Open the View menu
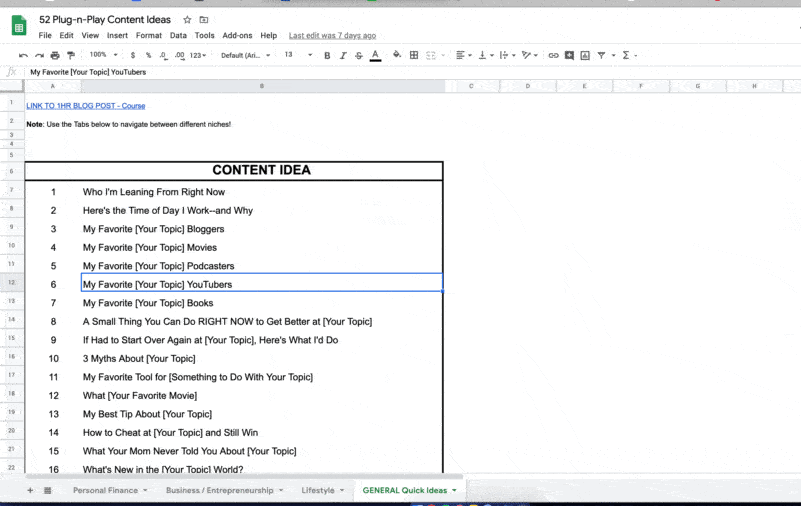The image size is (801, 506). click(x=90, y=35)
